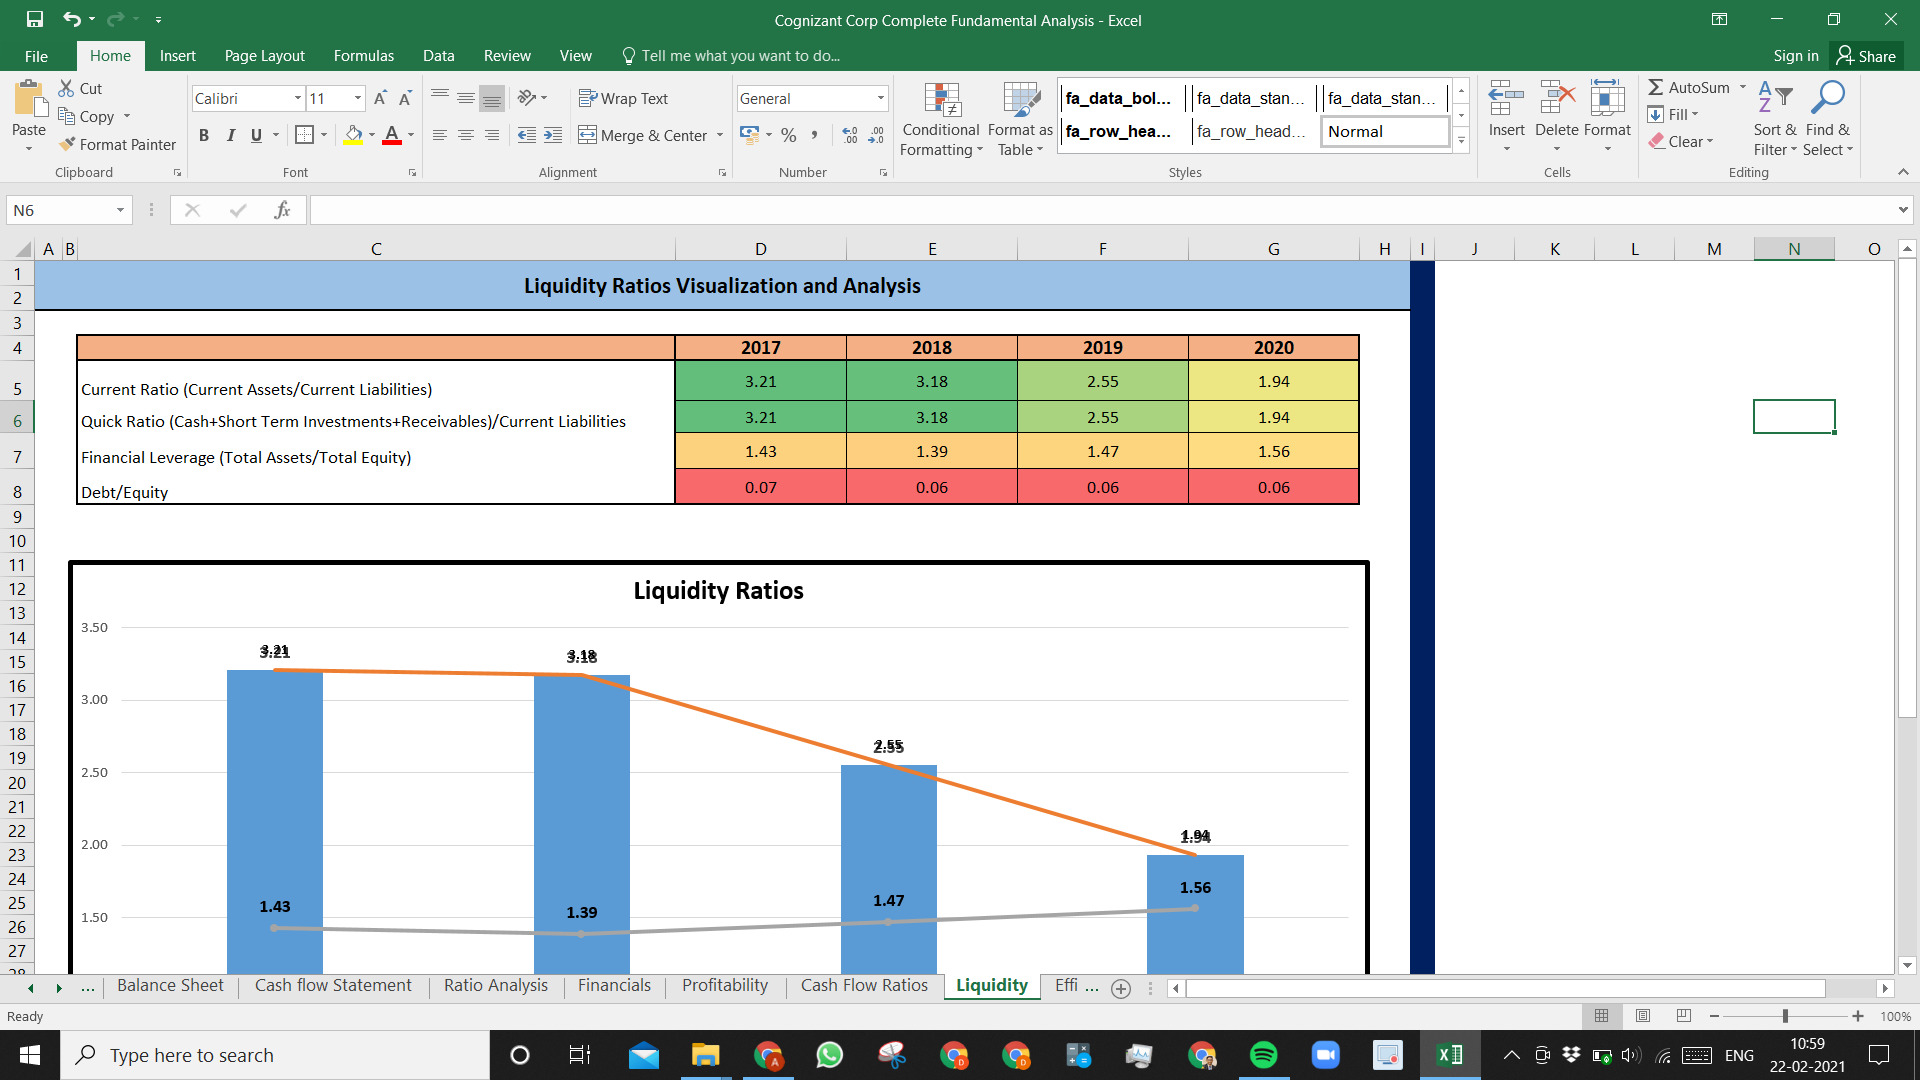Image resolution: width=1920 pixels, height=1080 pixels.
Task: Click zoom in plus button
Action: pos(1858,1016)
